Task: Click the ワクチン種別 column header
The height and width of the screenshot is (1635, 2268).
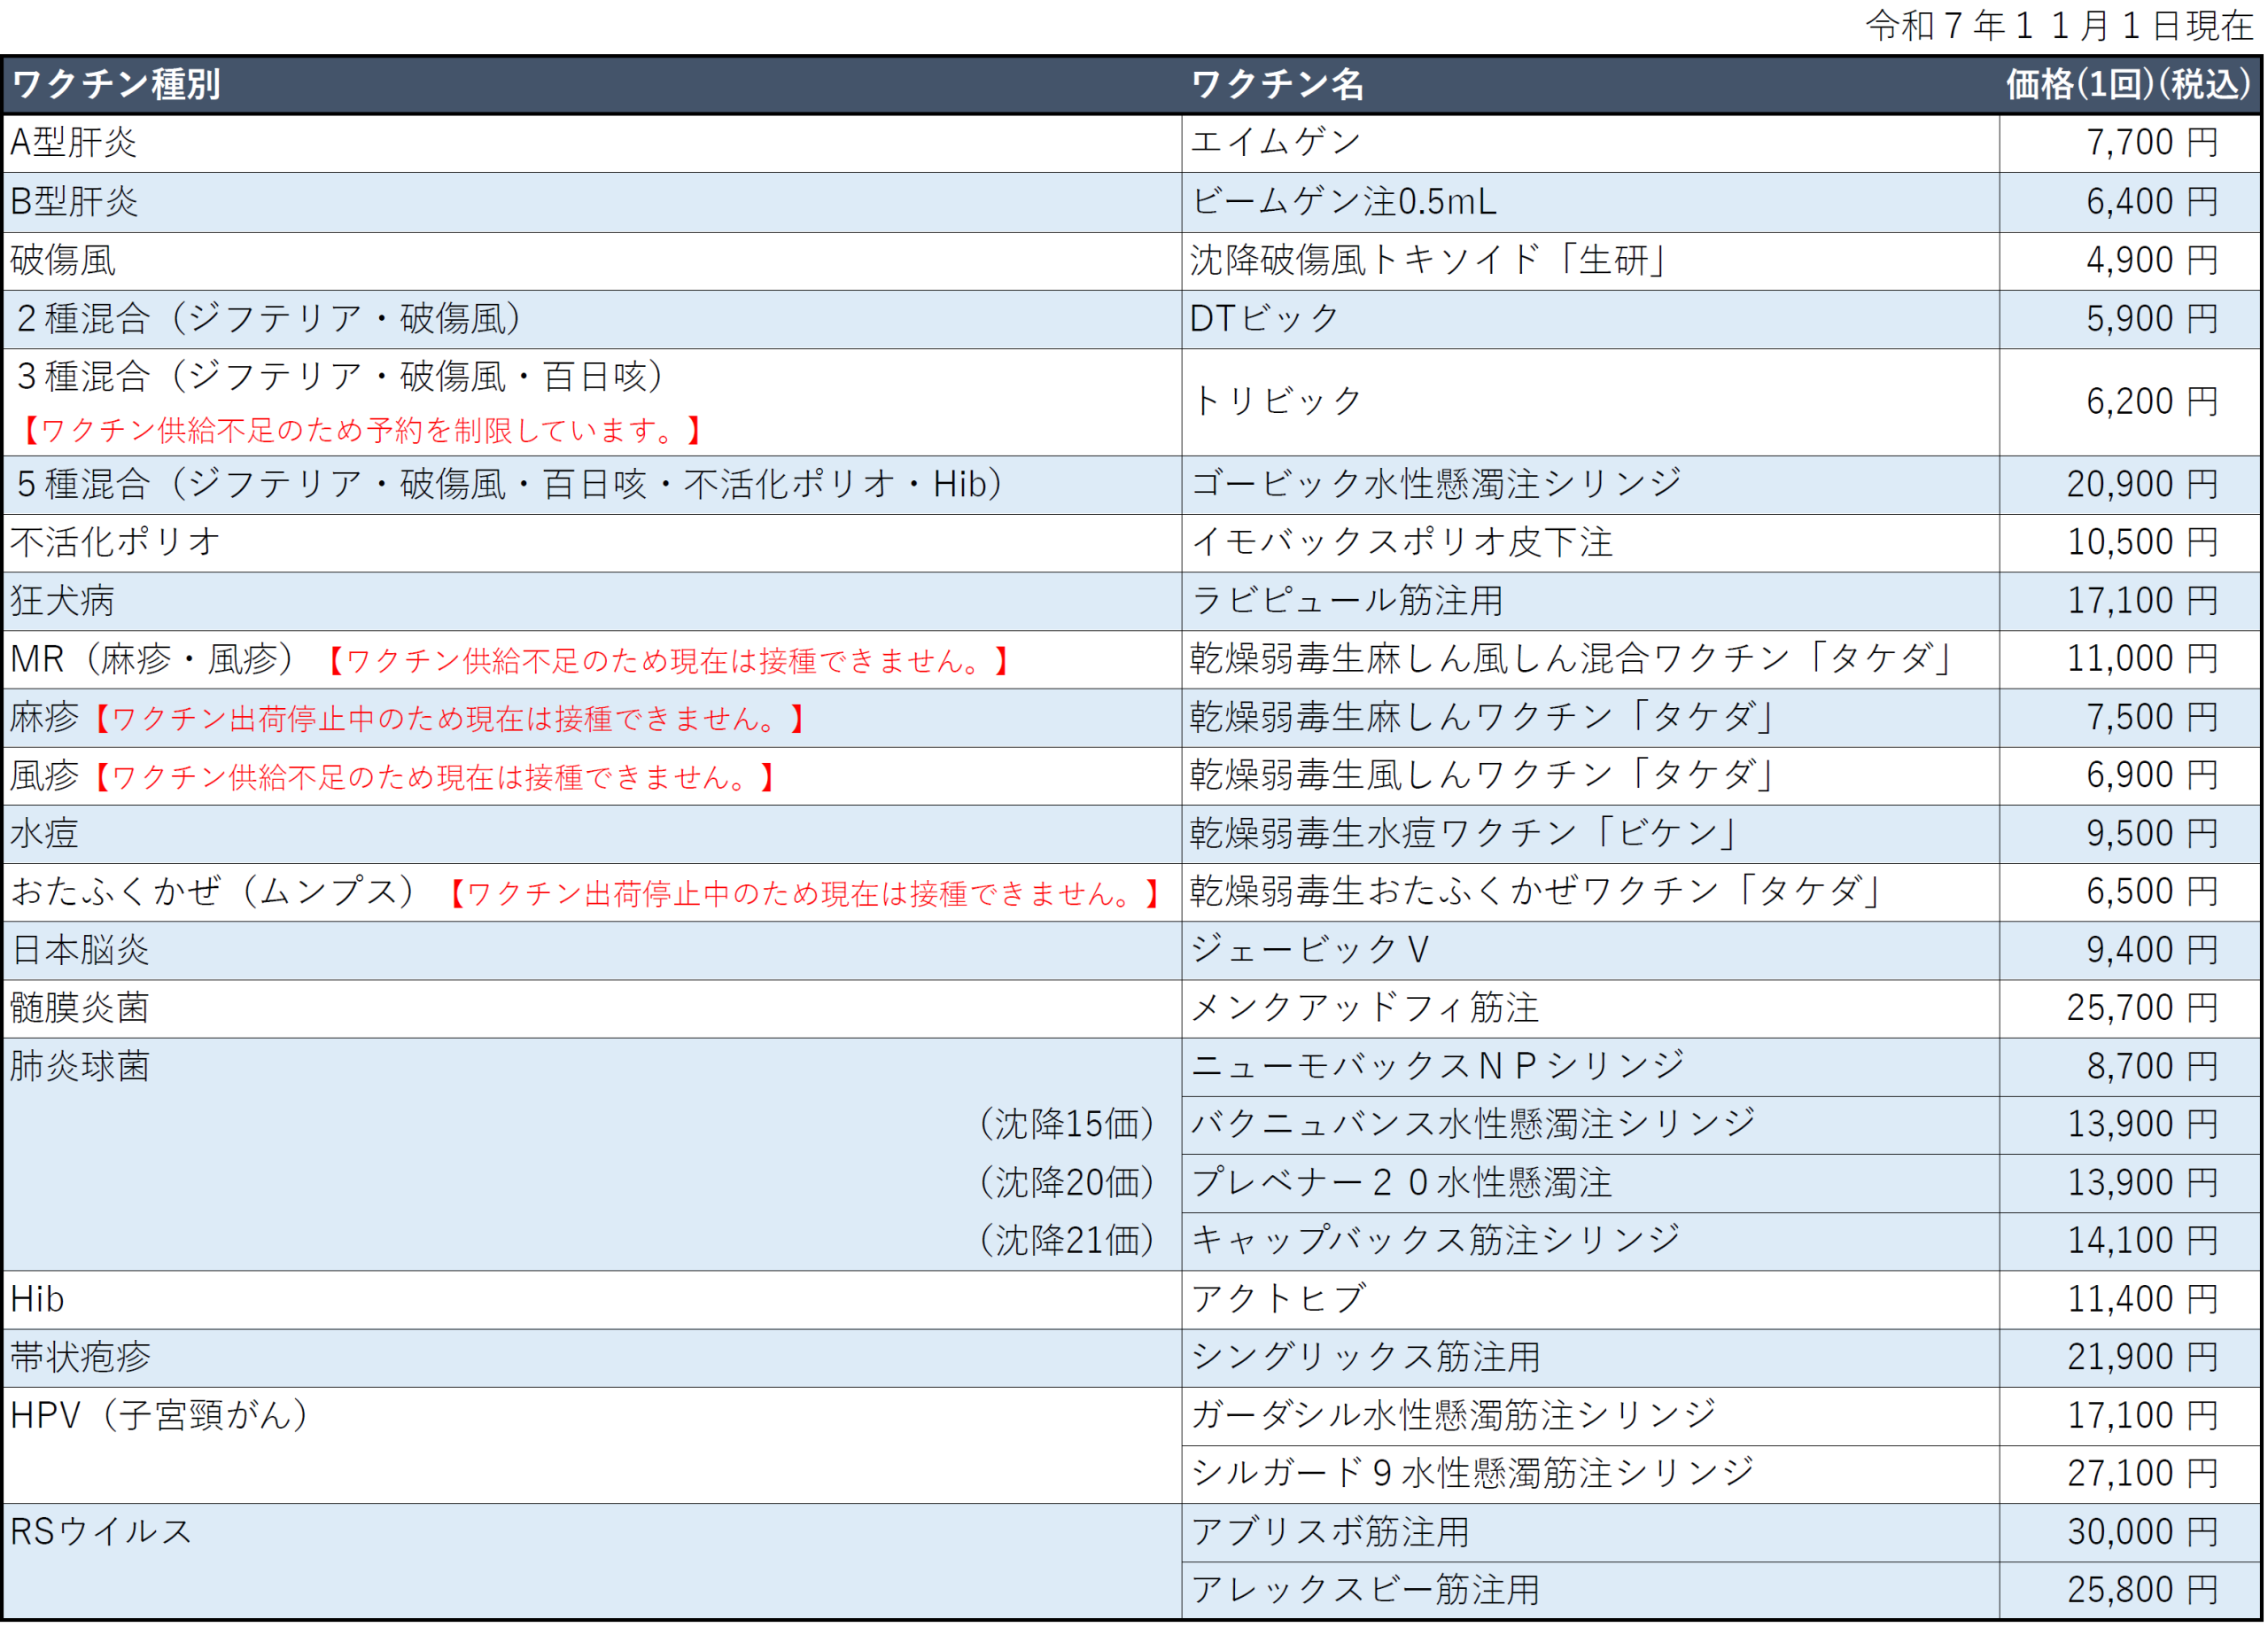Action: coord(116,85)
